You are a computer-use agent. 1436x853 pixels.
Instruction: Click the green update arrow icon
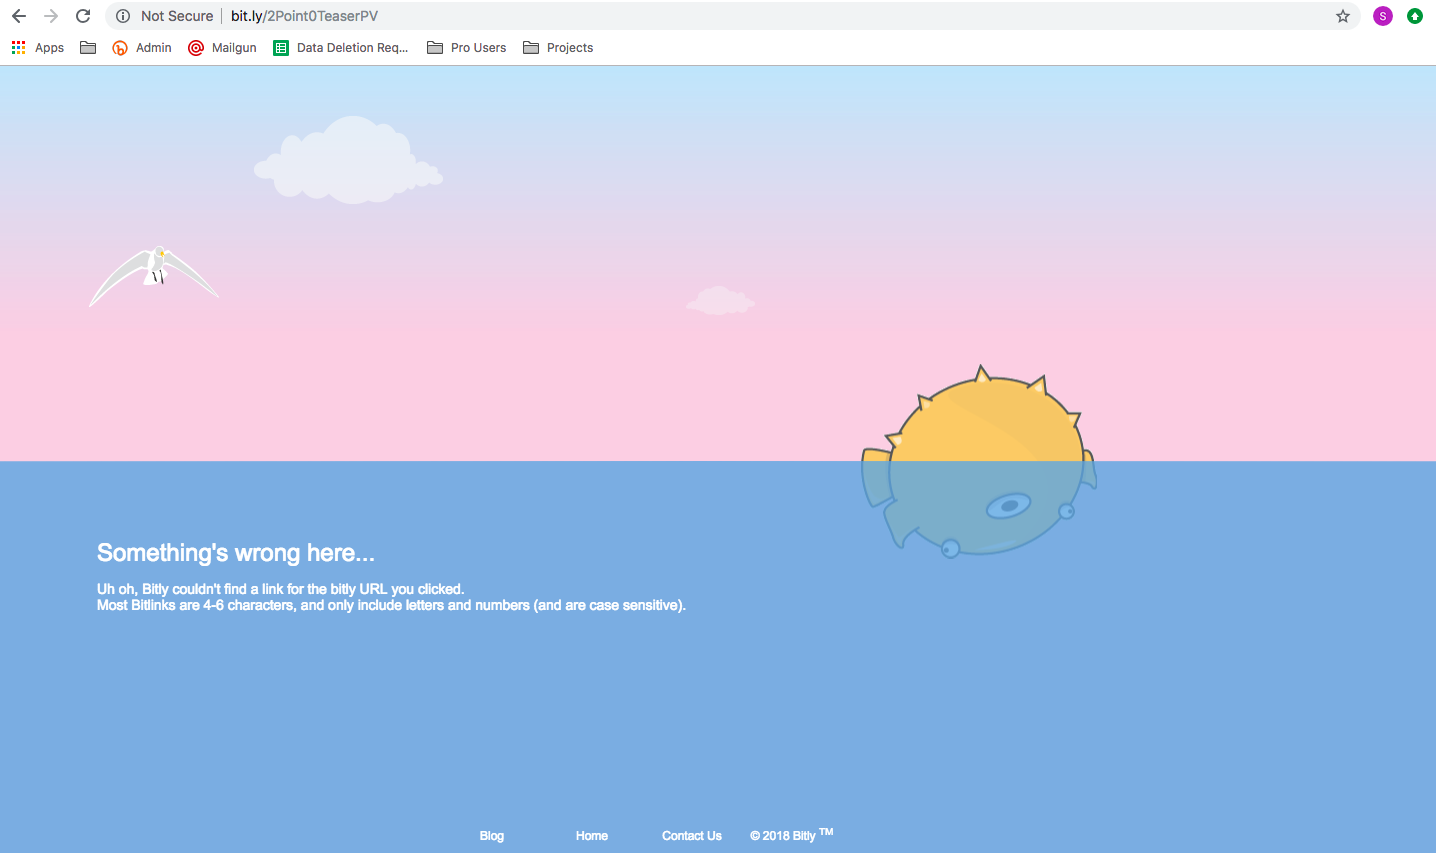[1415, 16]
